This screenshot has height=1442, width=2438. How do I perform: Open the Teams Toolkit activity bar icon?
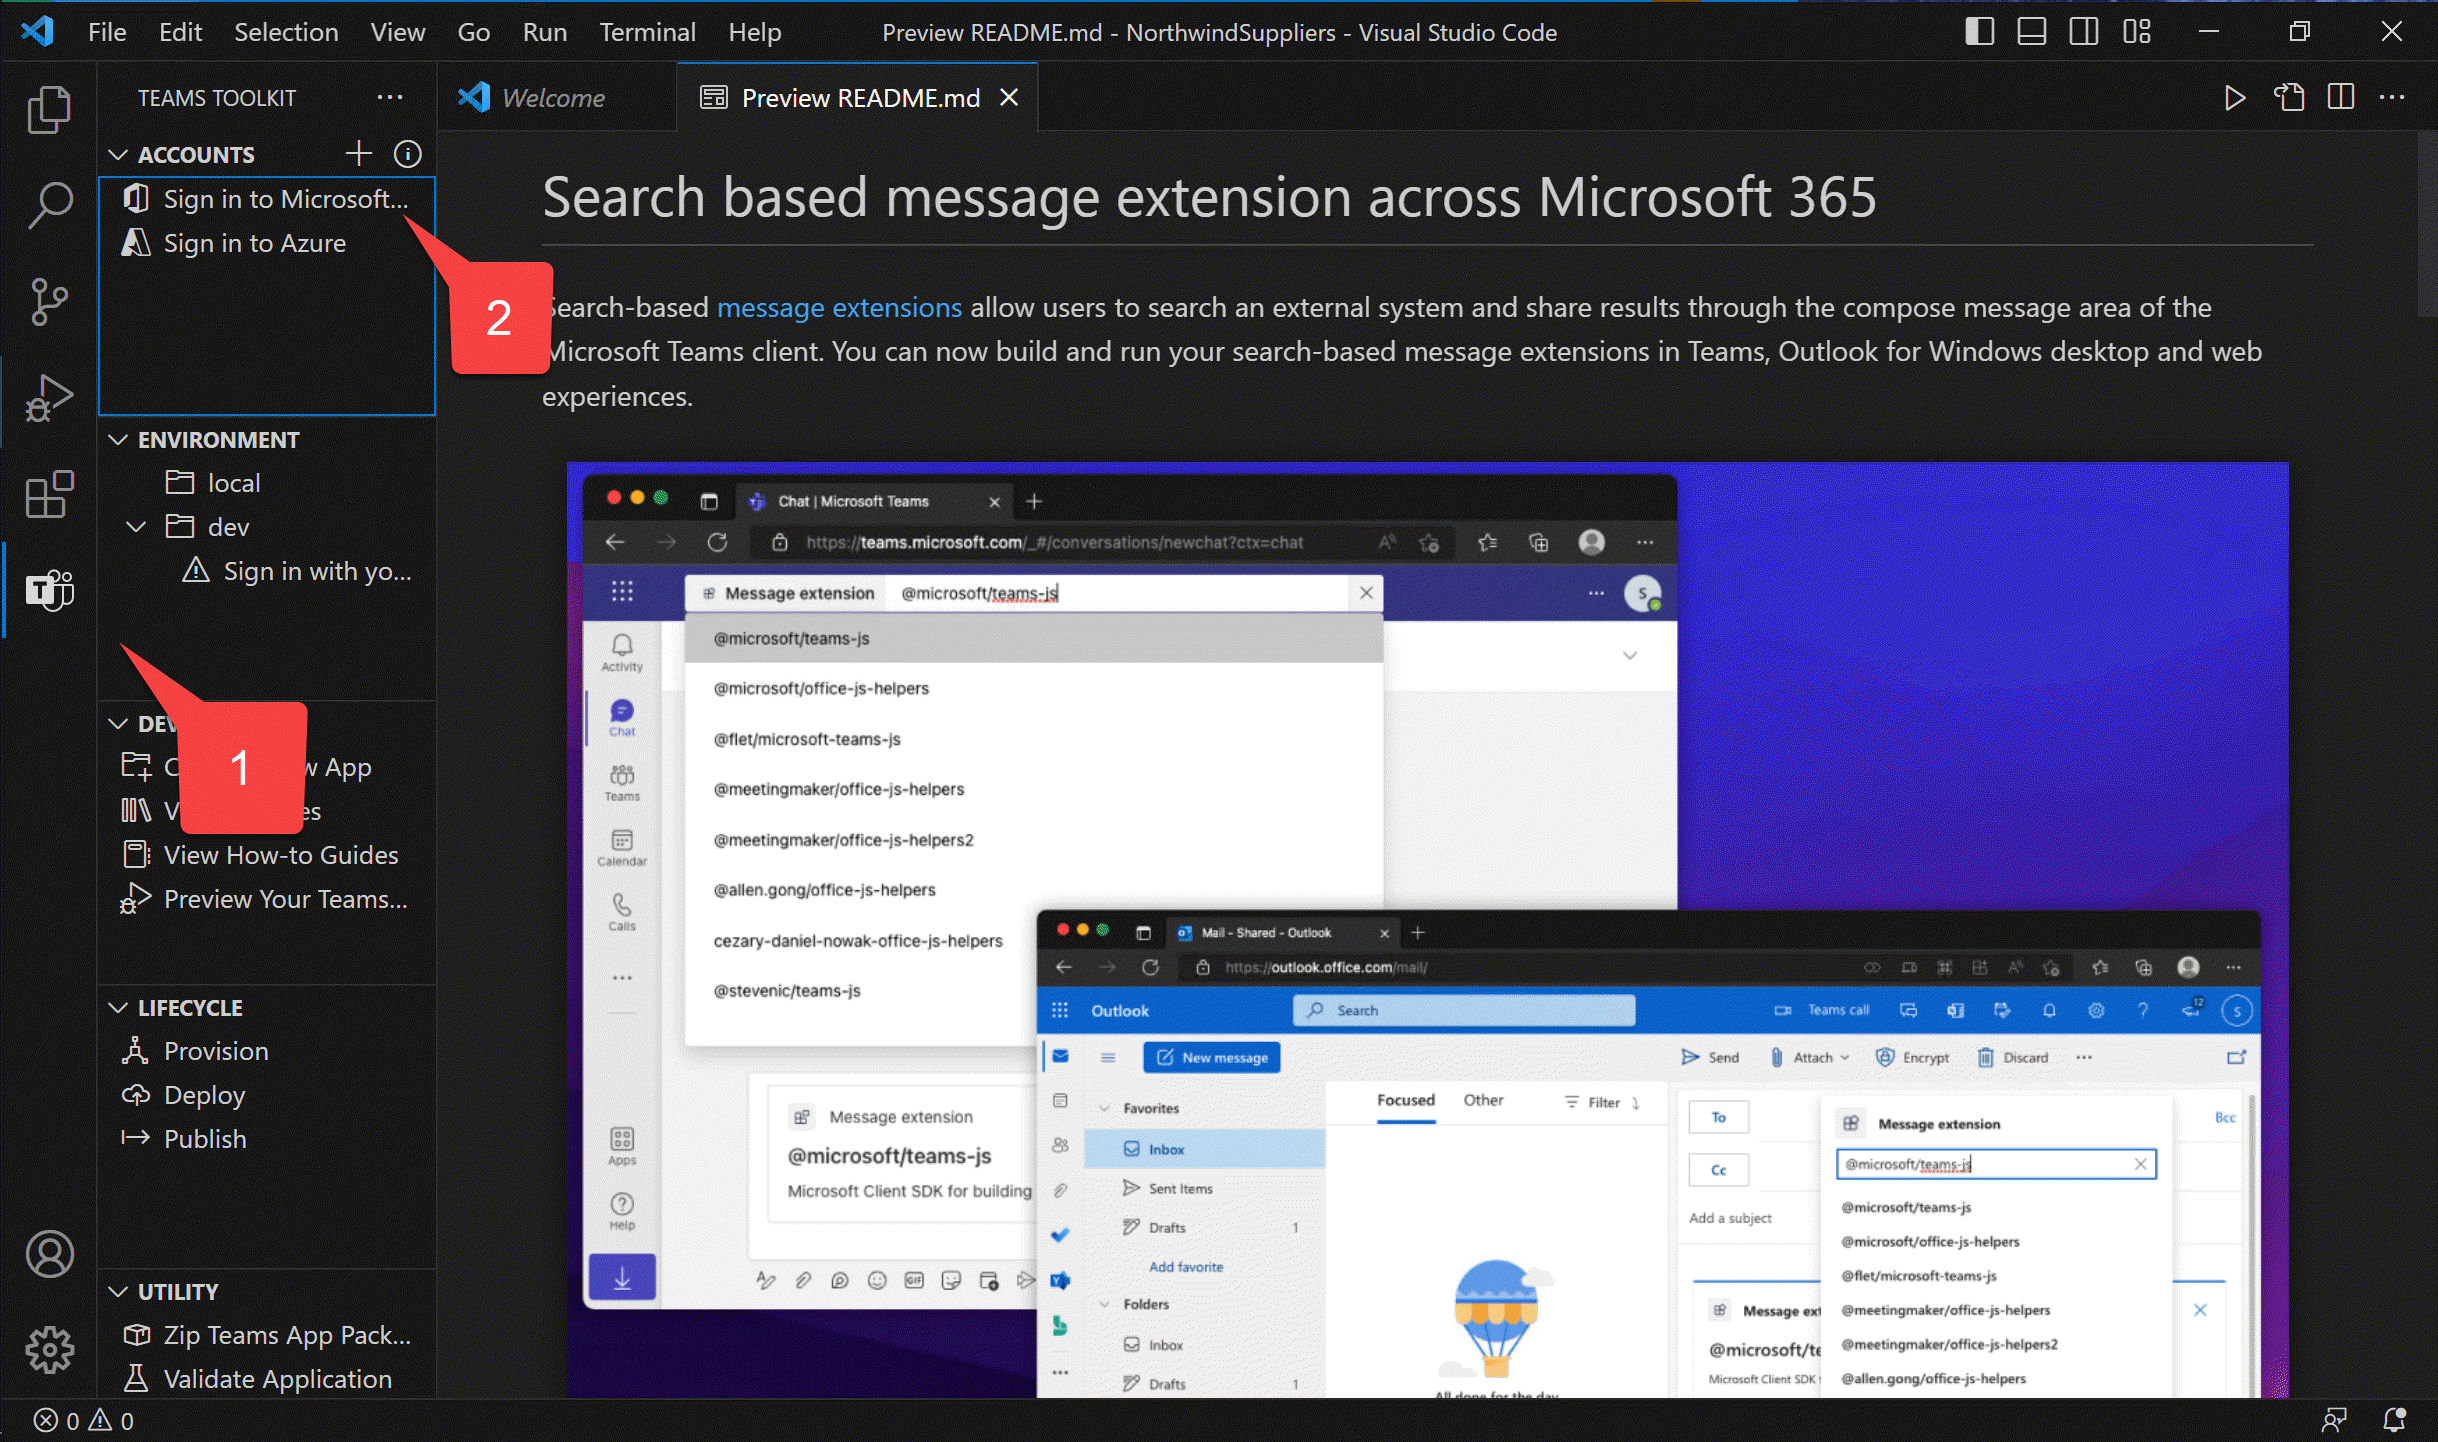49,590
